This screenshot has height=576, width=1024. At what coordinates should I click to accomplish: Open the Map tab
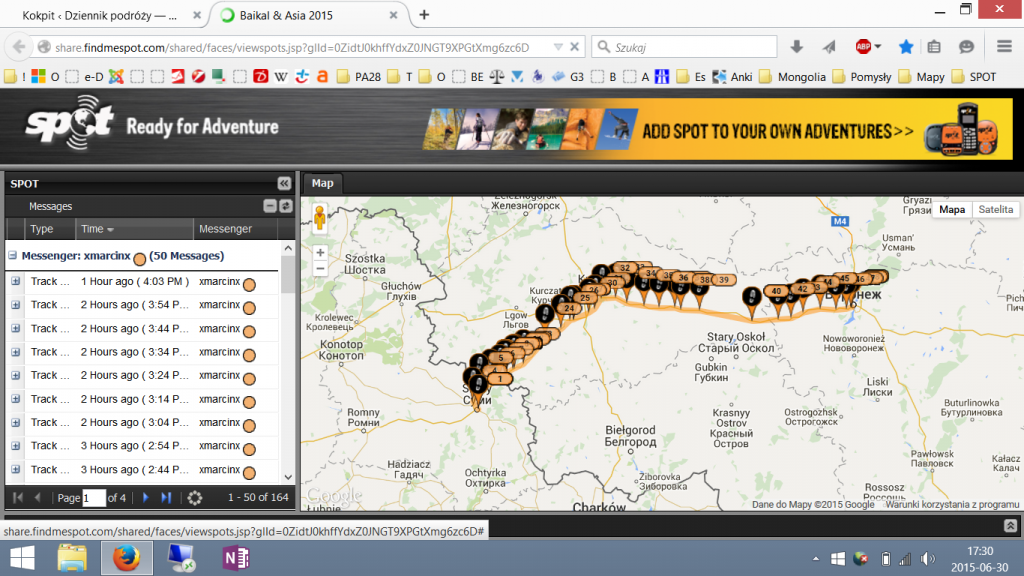coord(323,184)
